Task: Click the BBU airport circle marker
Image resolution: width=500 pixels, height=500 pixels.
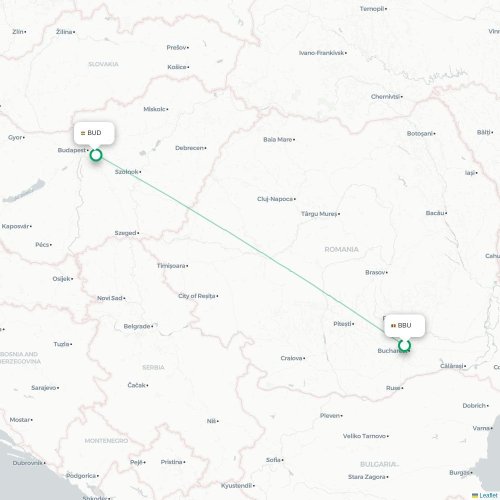Action: [404, 346]
